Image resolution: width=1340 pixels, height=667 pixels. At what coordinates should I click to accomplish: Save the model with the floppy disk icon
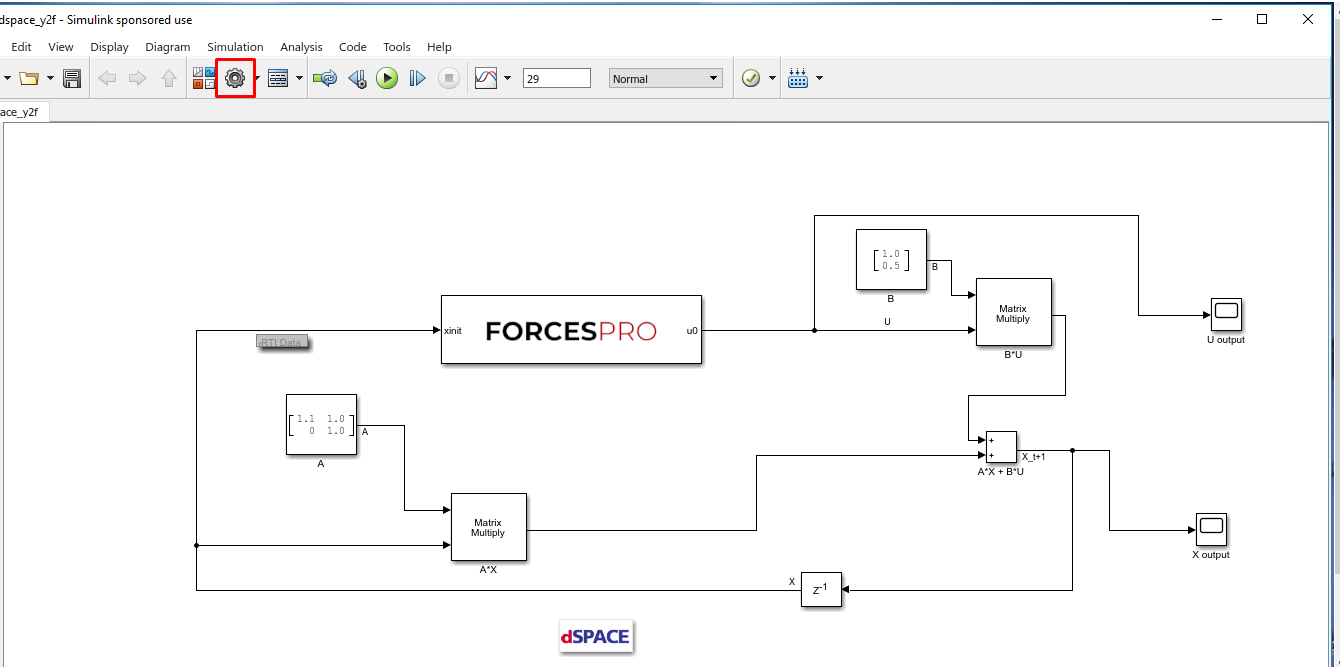72,78
